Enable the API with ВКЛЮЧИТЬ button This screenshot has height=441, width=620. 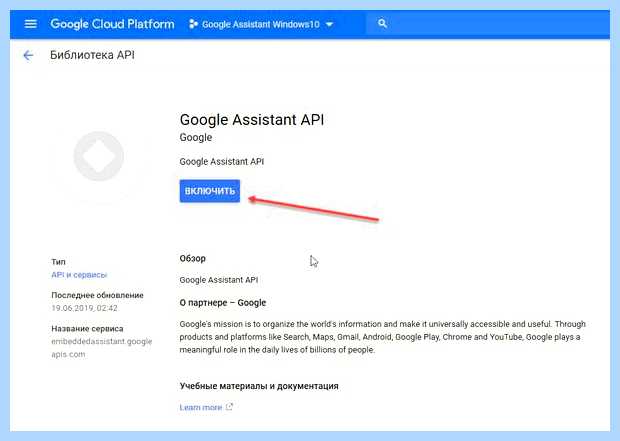[210, 191]
